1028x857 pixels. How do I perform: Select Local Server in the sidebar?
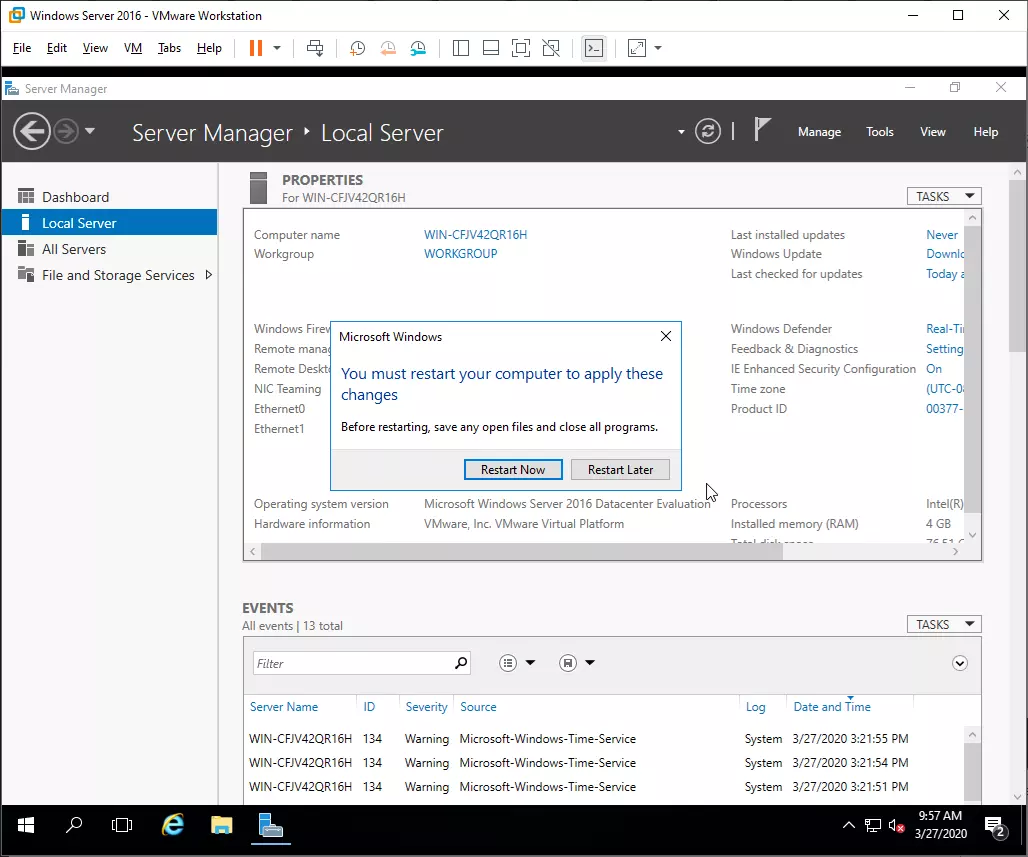[109, 223]
